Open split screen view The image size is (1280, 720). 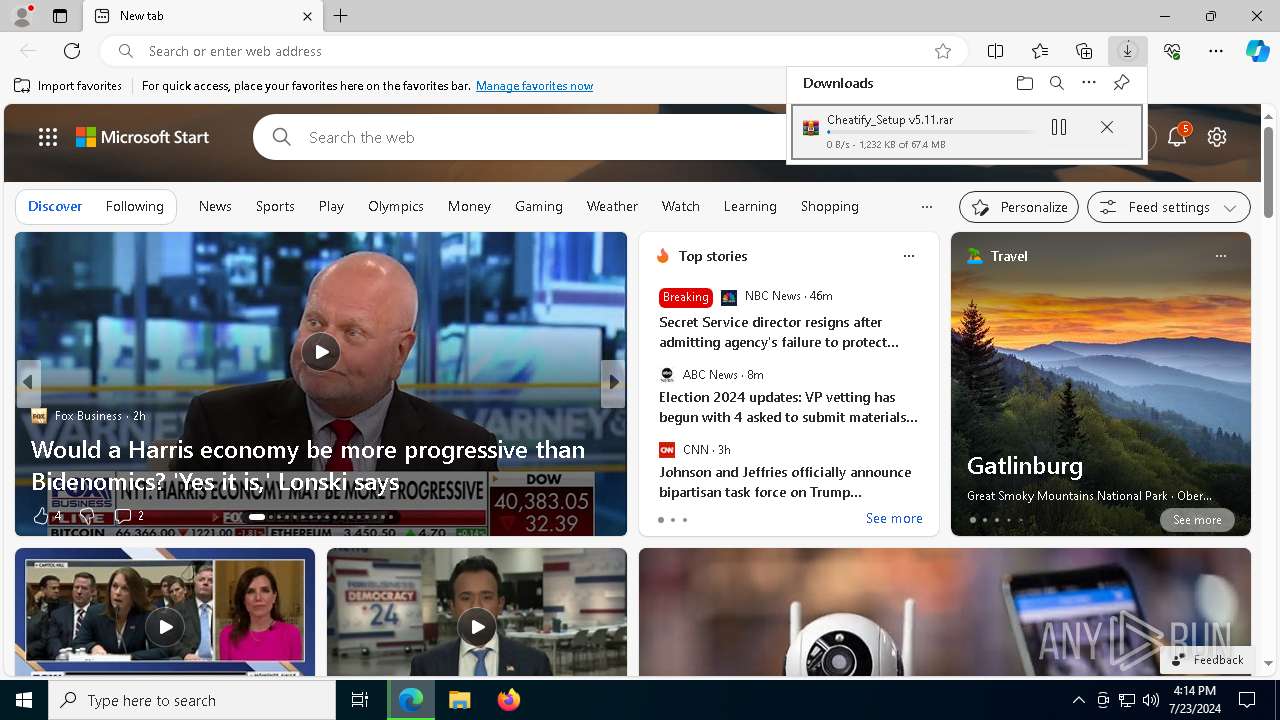coord(996,51)
